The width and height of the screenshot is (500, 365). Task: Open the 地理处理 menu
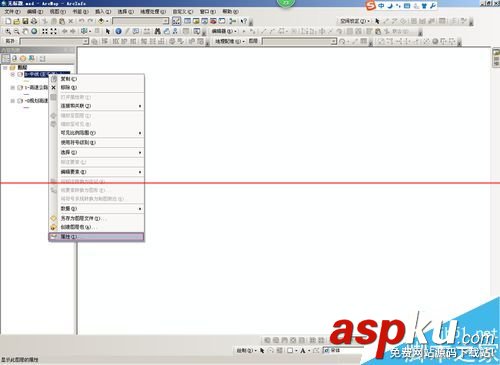click(x=153, y=12)
